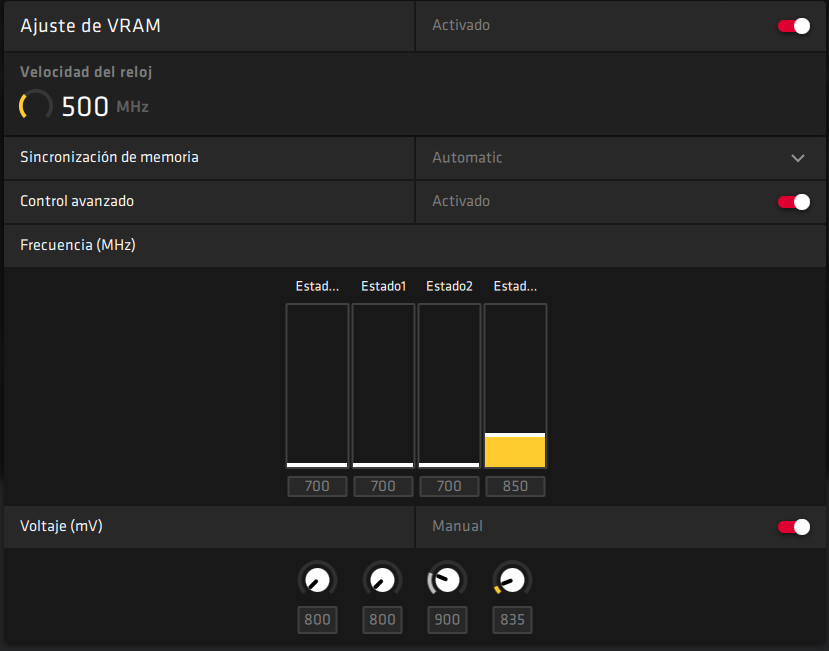Click the second voltage knob from the left

tap(382, 579)
